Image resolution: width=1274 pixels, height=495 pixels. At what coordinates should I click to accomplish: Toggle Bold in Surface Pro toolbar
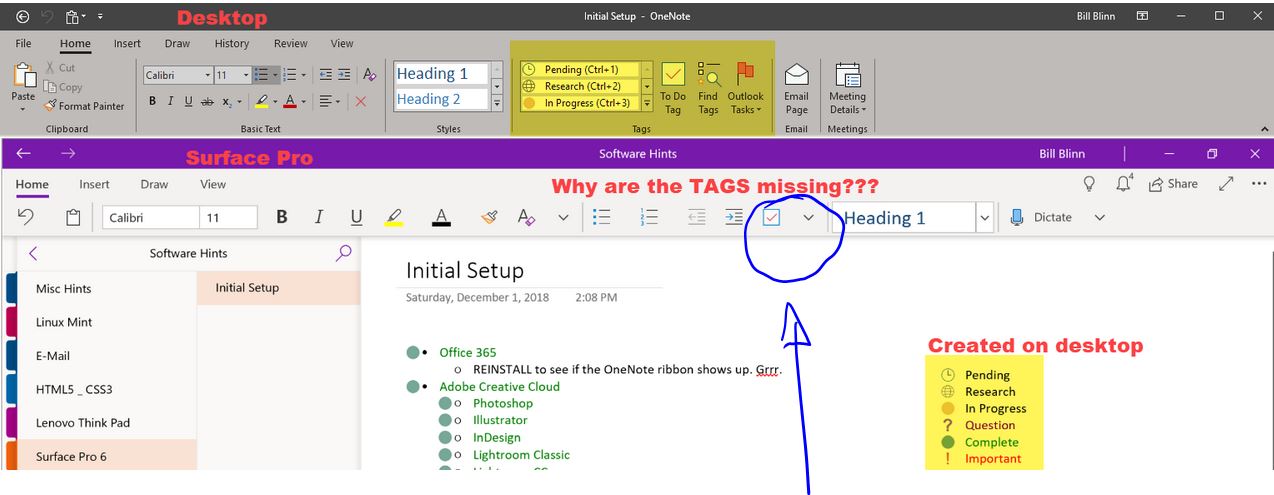pos(282,217)
